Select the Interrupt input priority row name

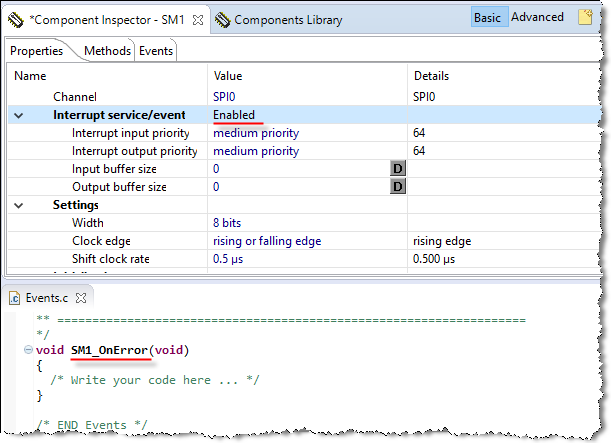coord(131,133)
